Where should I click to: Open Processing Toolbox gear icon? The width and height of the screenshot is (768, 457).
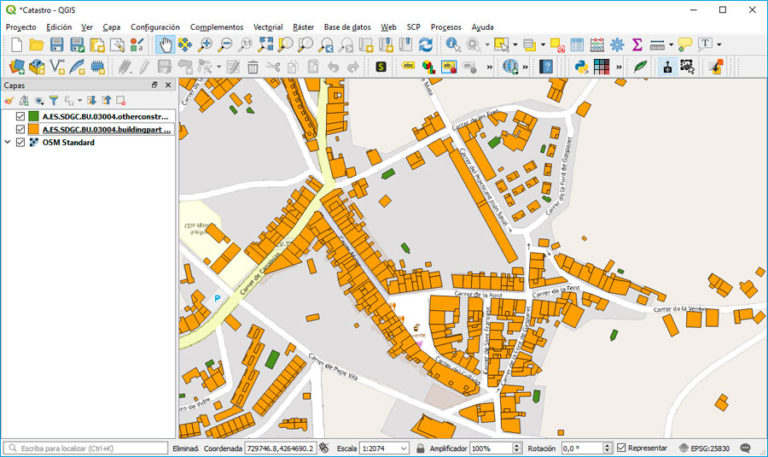tap(617, 45)
